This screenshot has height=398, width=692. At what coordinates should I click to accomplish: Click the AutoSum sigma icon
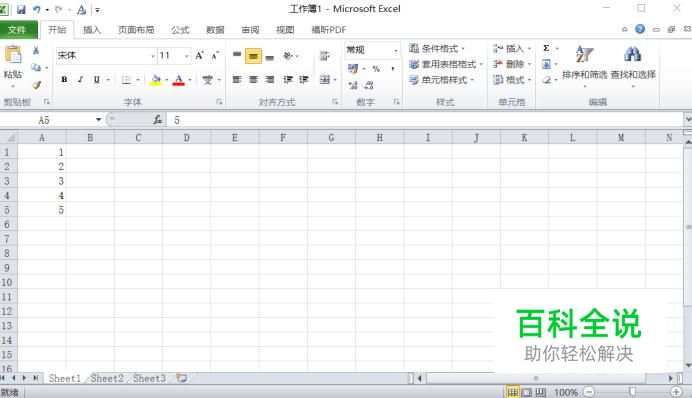(546, 48)
